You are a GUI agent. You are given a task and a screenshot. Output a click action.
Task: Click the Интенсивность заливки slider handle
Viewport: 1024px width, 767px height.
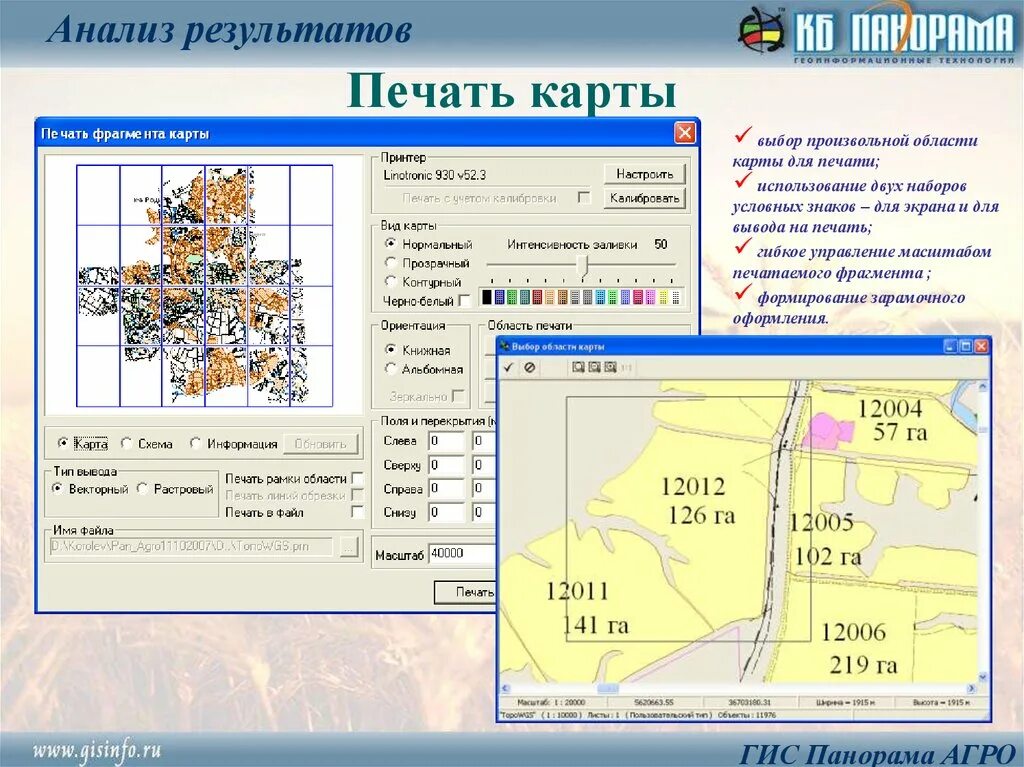click(584, 265)
